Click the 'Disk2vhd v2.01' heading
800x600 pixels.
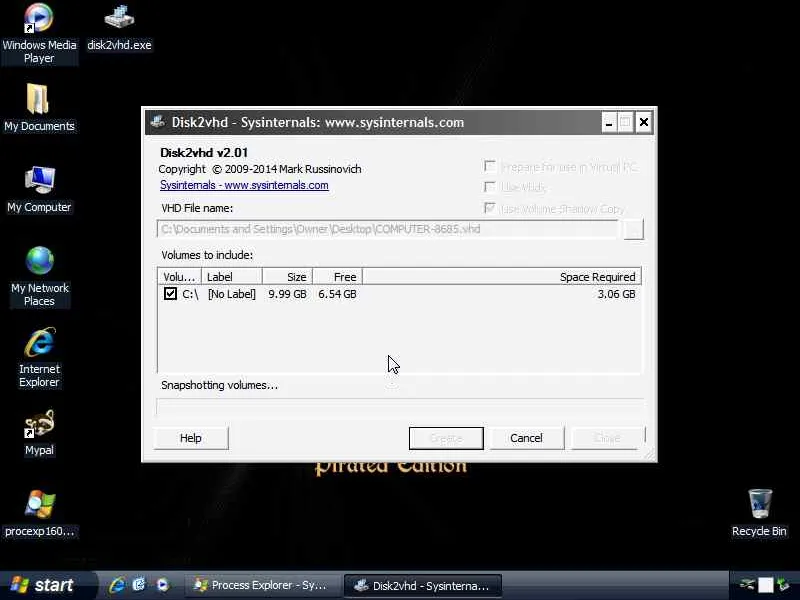coord(204,153)
